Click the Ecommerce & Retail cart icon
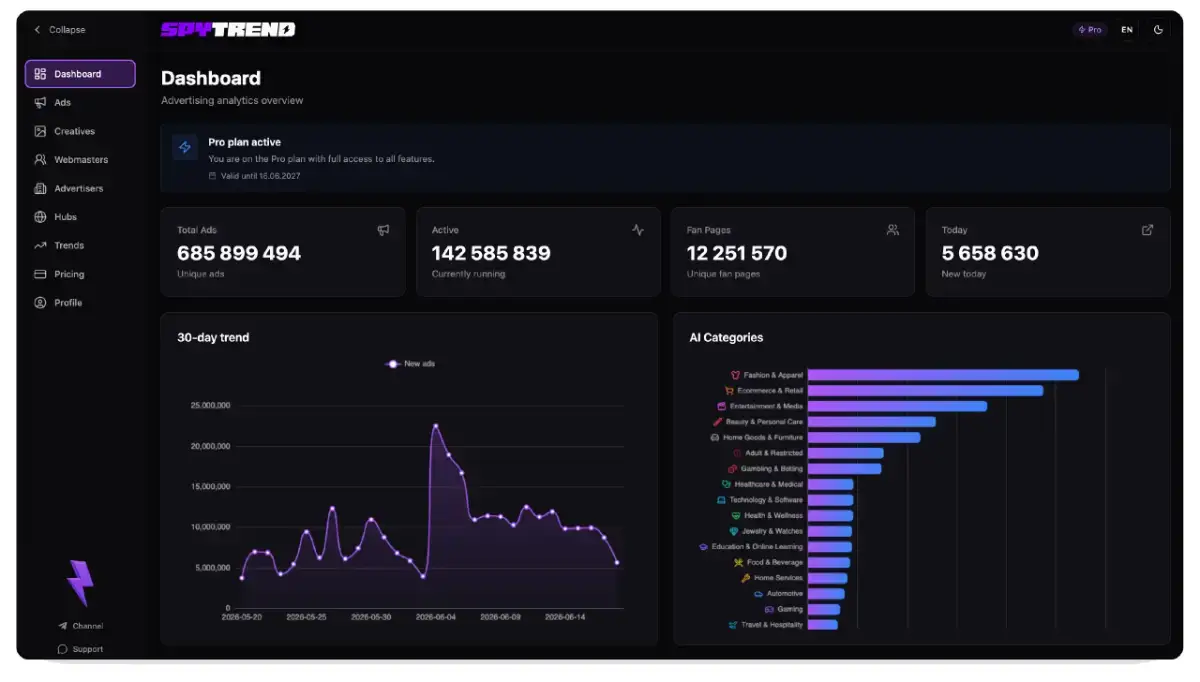The image size is (1200, 682). [x=729, y=391]
